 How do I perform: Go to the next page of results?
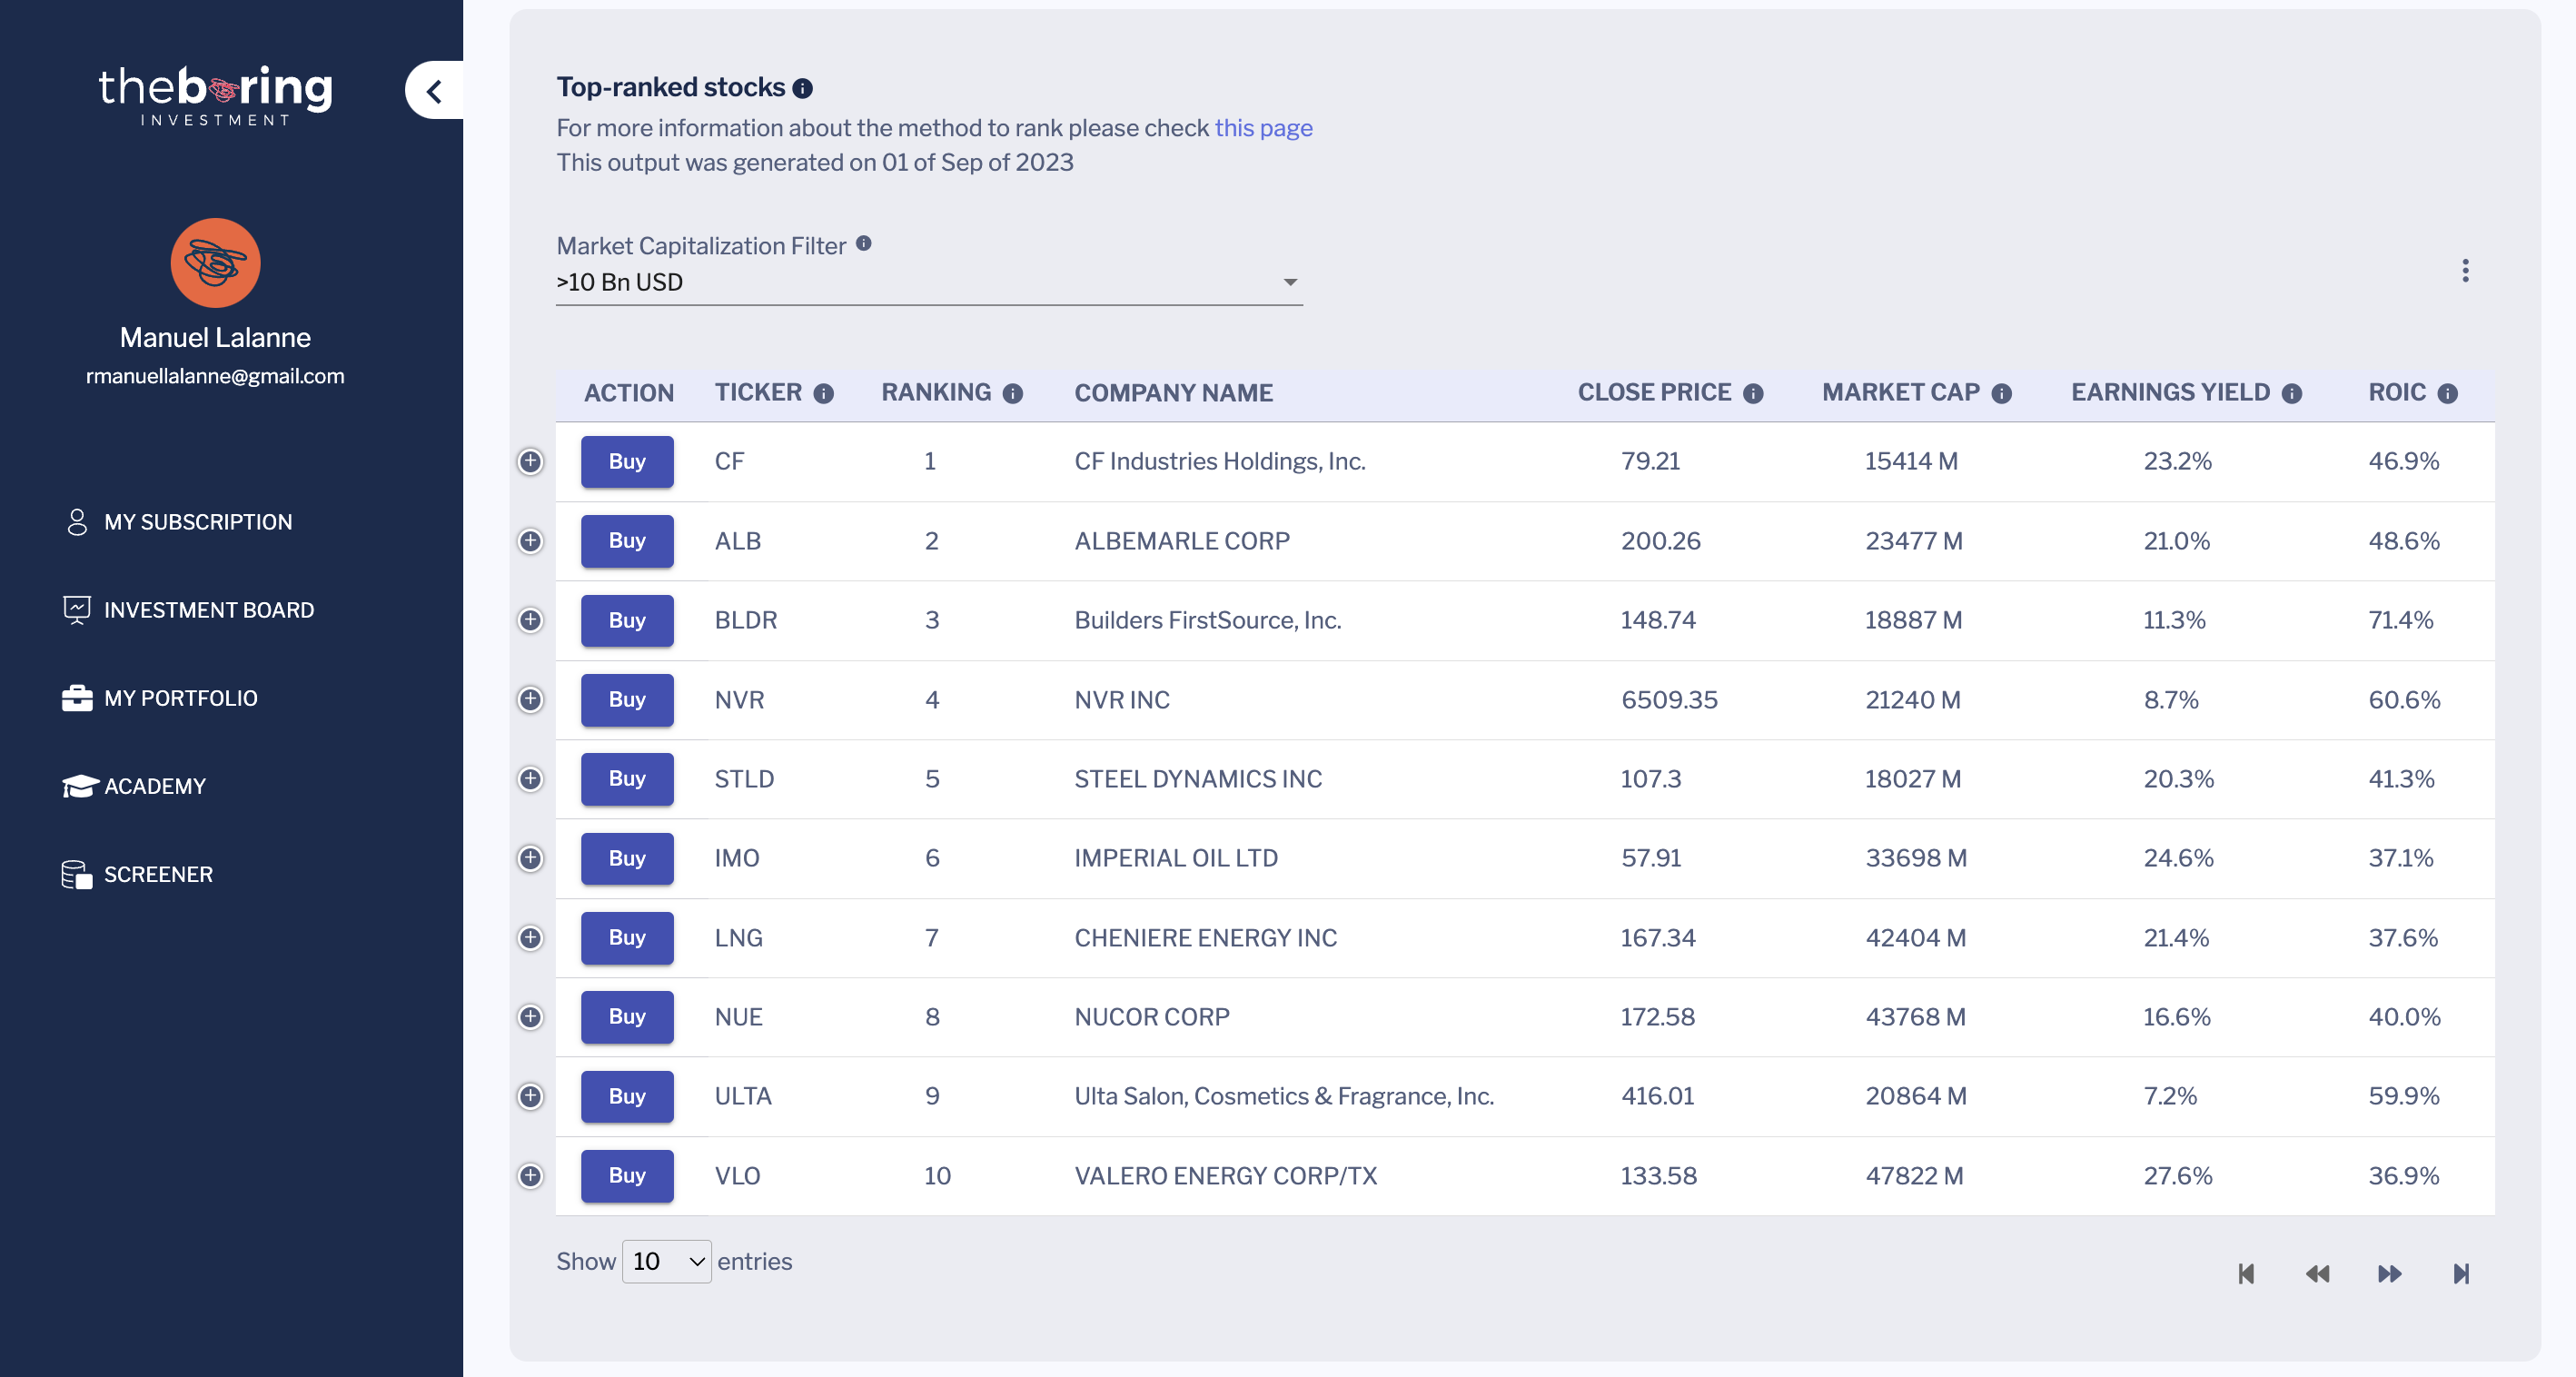click(2389, 1273)
